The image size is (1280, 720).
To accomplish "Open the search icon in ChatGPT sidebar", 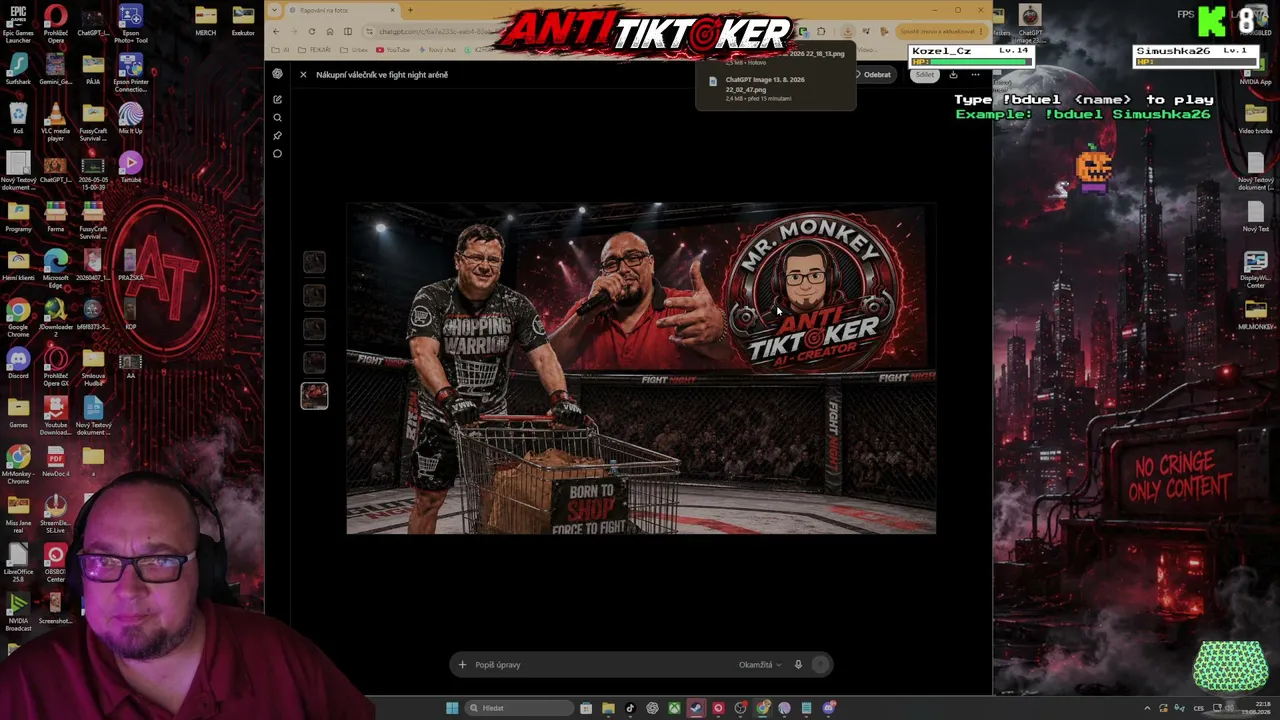I will click(277, 118).
